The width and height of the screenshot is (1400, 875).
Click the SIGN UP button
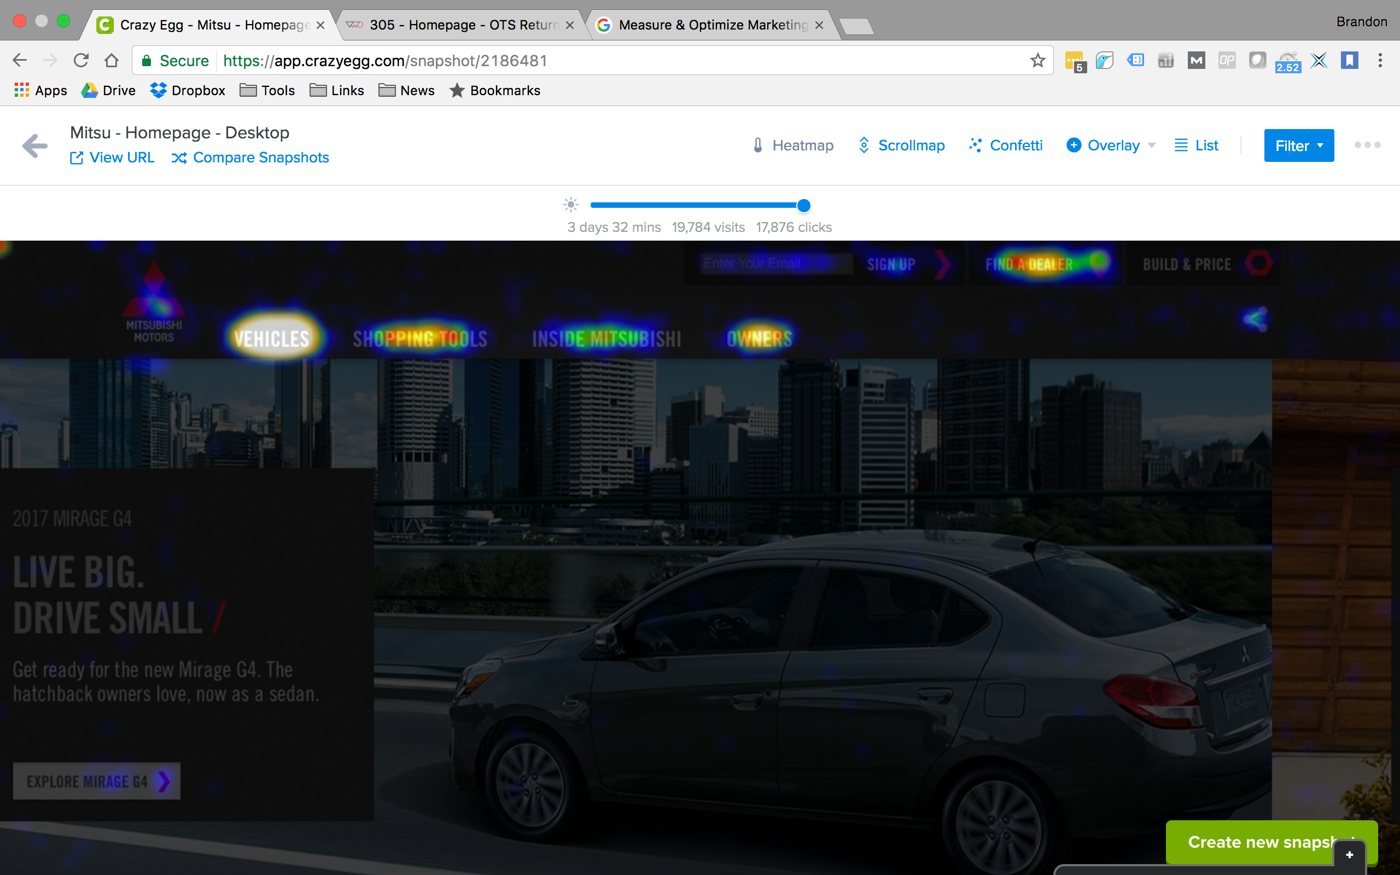[891, 264]
